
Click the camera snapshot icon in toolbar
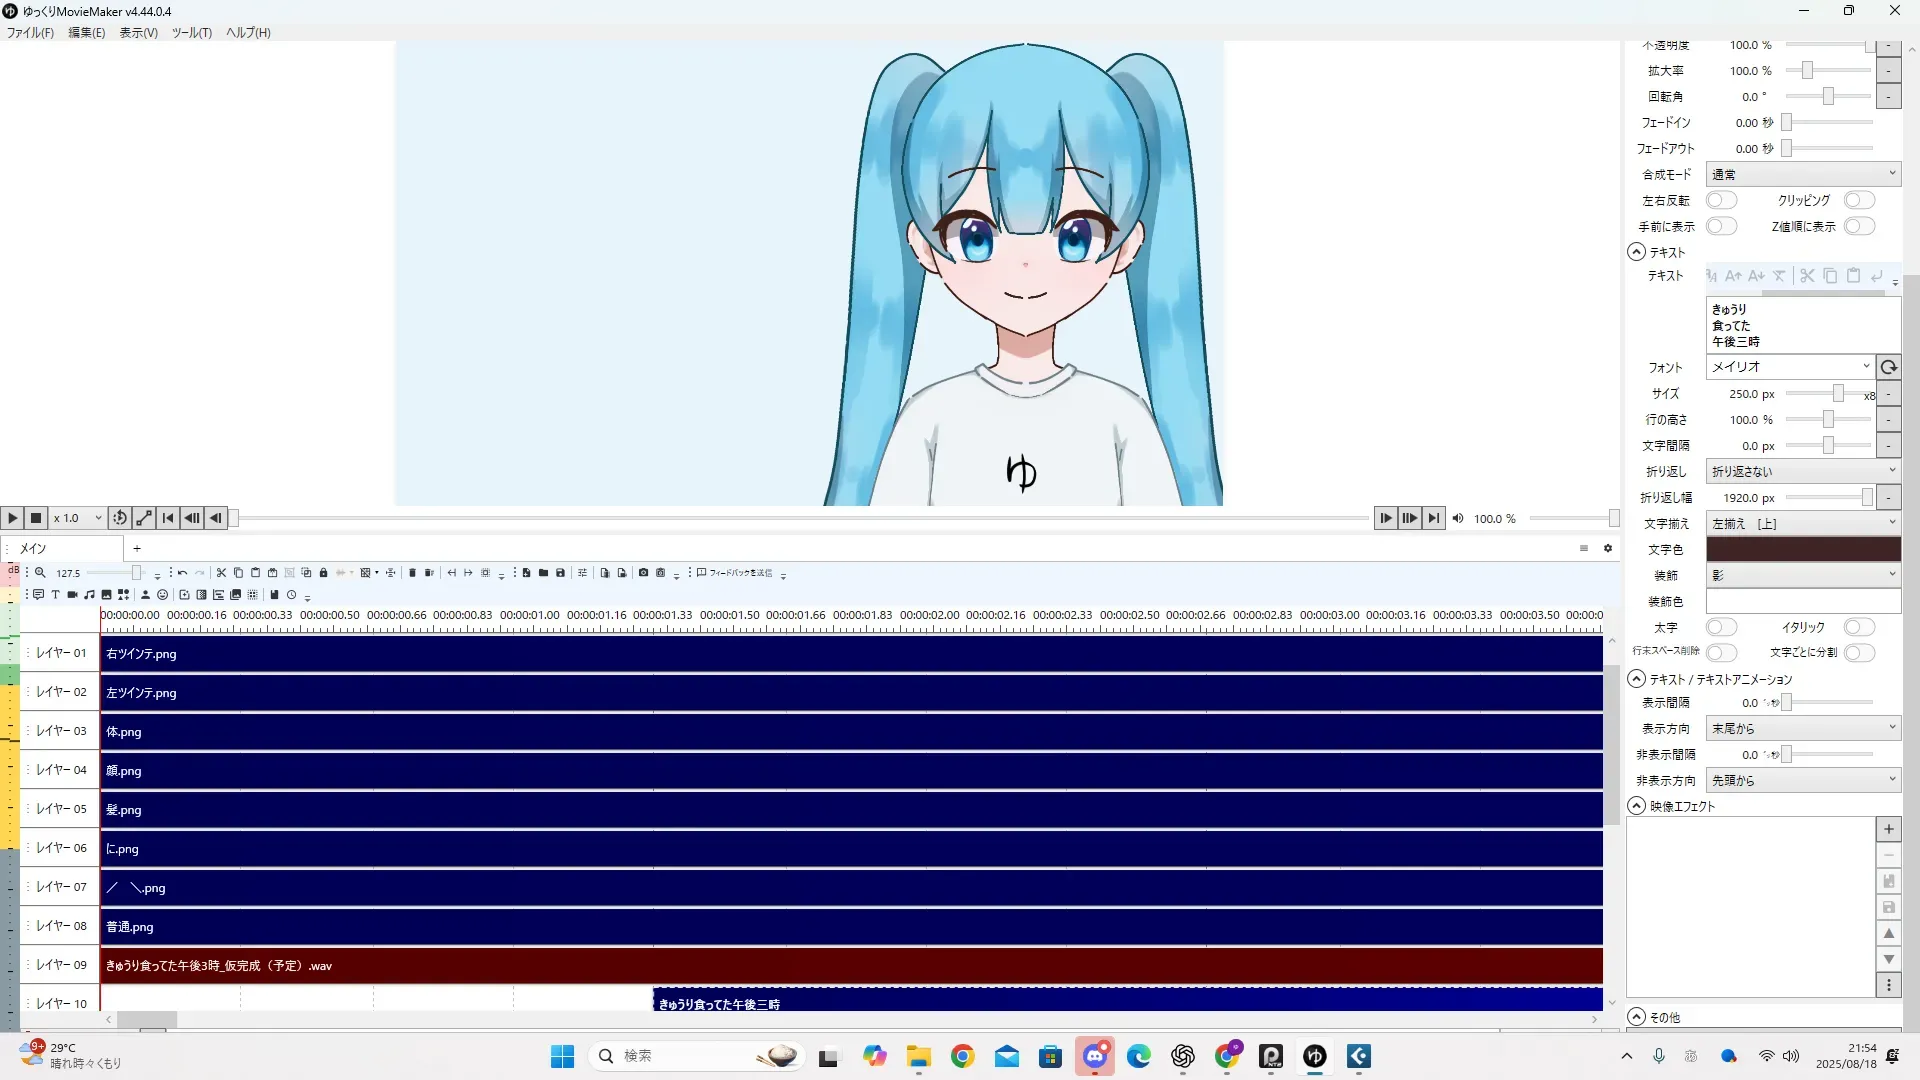pos(643,573)
